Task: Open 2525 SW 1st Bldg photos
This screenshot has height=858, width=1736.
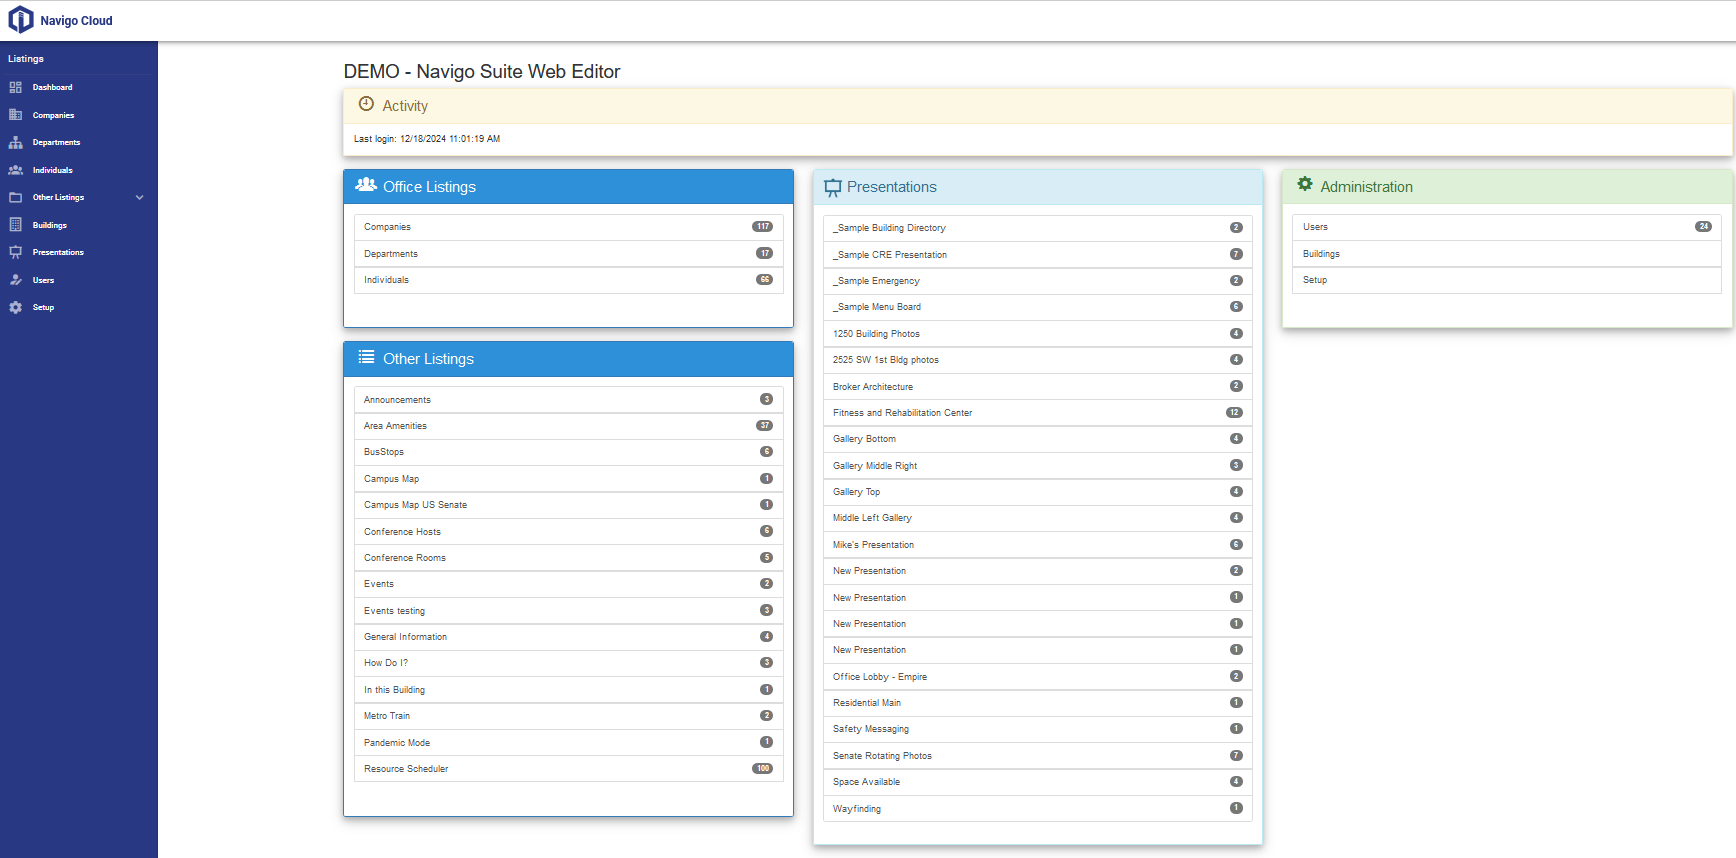Action: [x=1038, y=360]
